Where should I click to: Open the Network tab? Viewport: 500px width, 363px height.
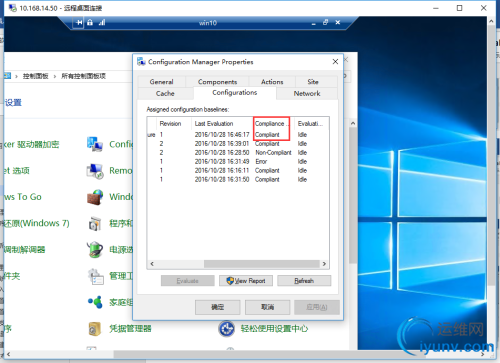tap(307, 93)
